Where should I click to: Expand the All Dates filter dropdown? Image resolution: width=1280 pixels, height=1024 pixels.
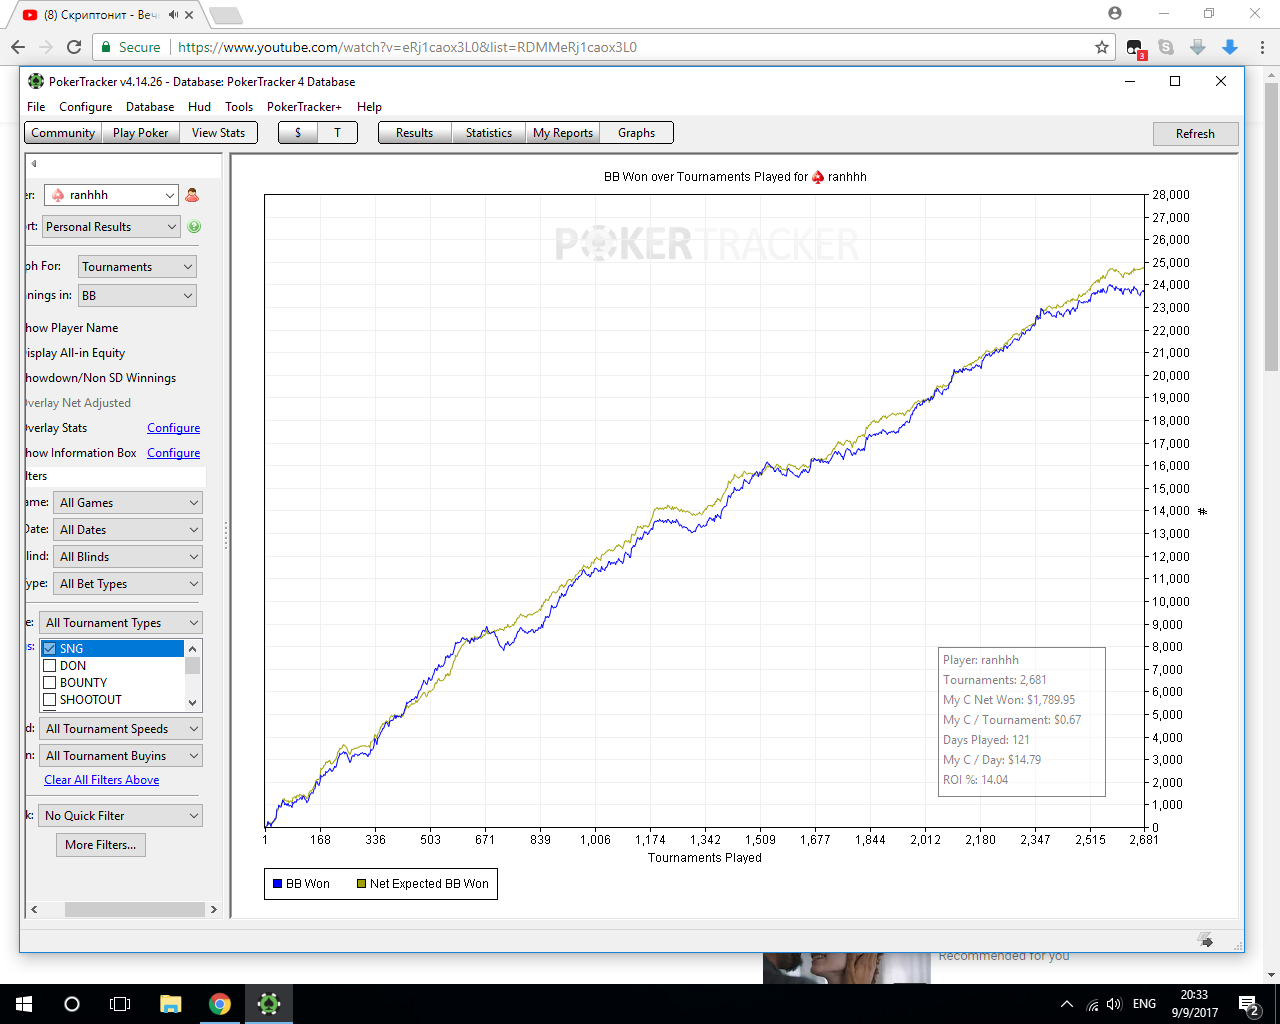(129, 530)
